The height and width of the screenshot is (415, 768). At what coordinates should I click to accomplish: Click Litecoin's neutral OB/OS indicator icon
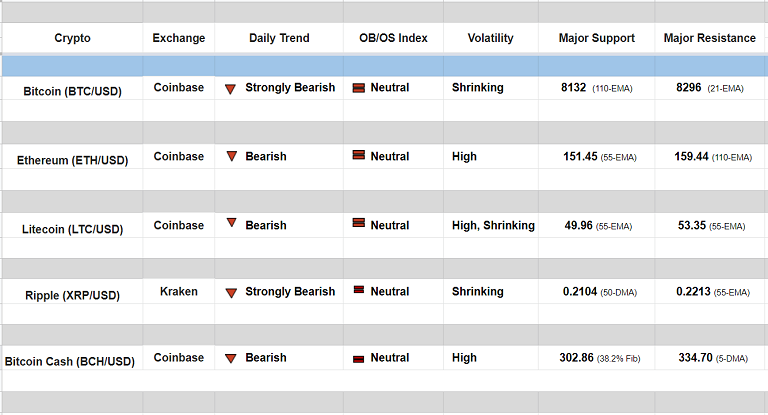coord(358,224)
